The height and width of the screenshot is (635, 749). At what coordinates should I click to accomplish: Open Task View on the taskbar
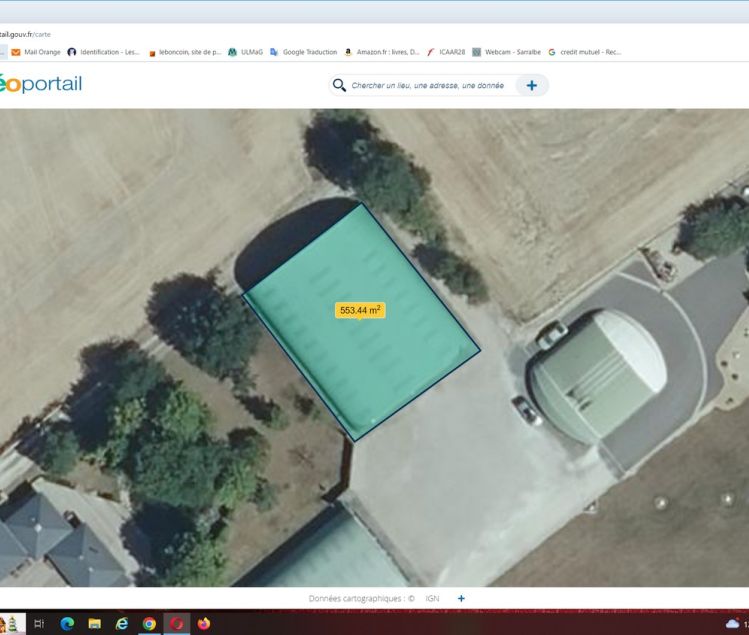[x=39, y=624]
